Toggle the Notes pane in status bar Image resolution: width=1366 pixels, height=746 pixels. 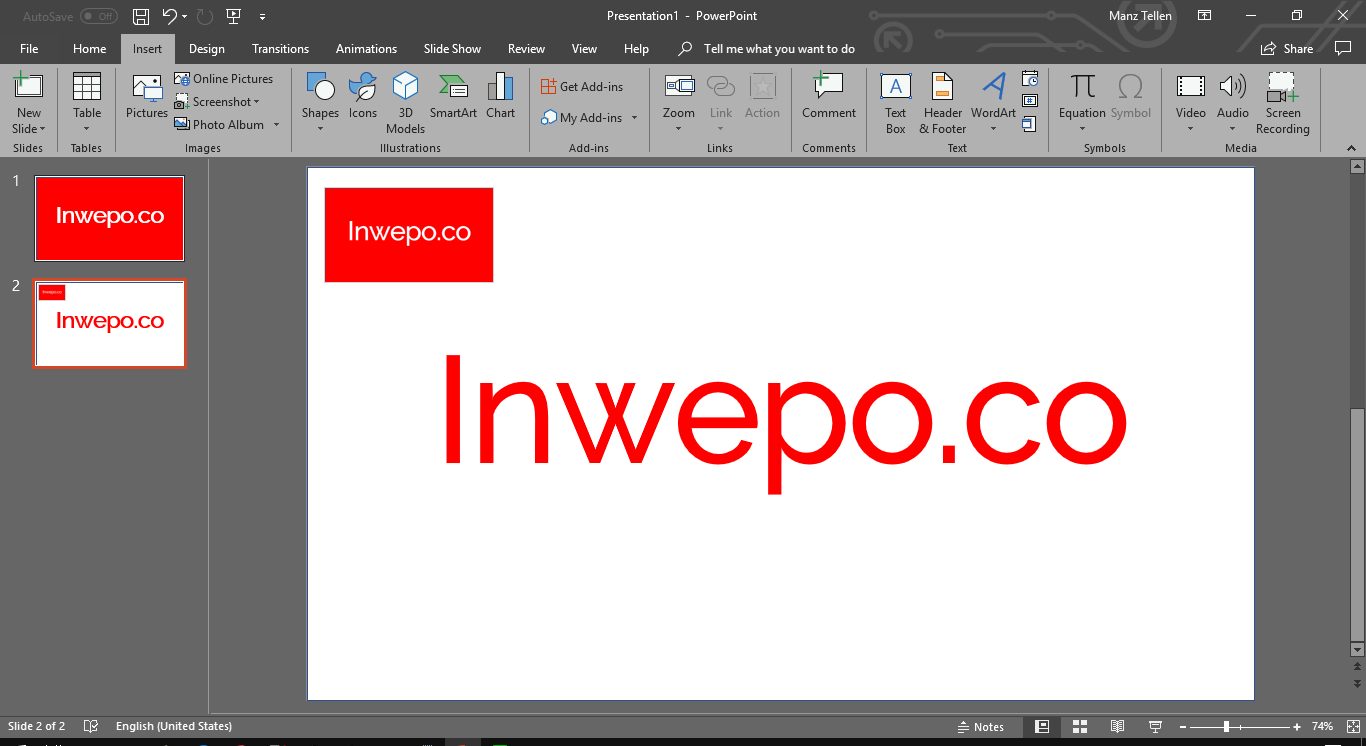pos(981,727)
